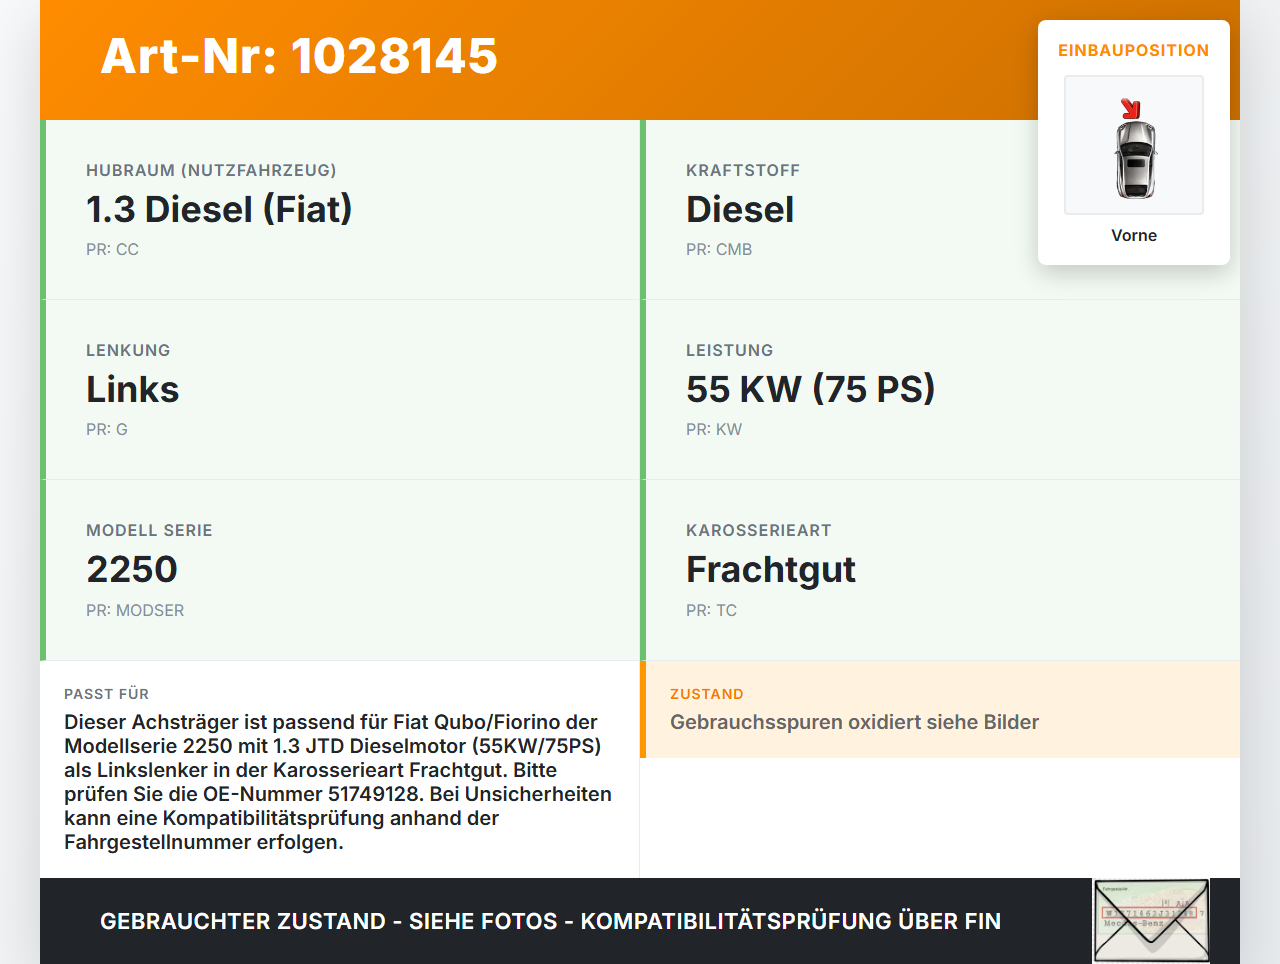Screen dimensions: 1280x964
Task: Select the KAROSSERIEART value Frachtgut
Action: [x=771, y=569]
